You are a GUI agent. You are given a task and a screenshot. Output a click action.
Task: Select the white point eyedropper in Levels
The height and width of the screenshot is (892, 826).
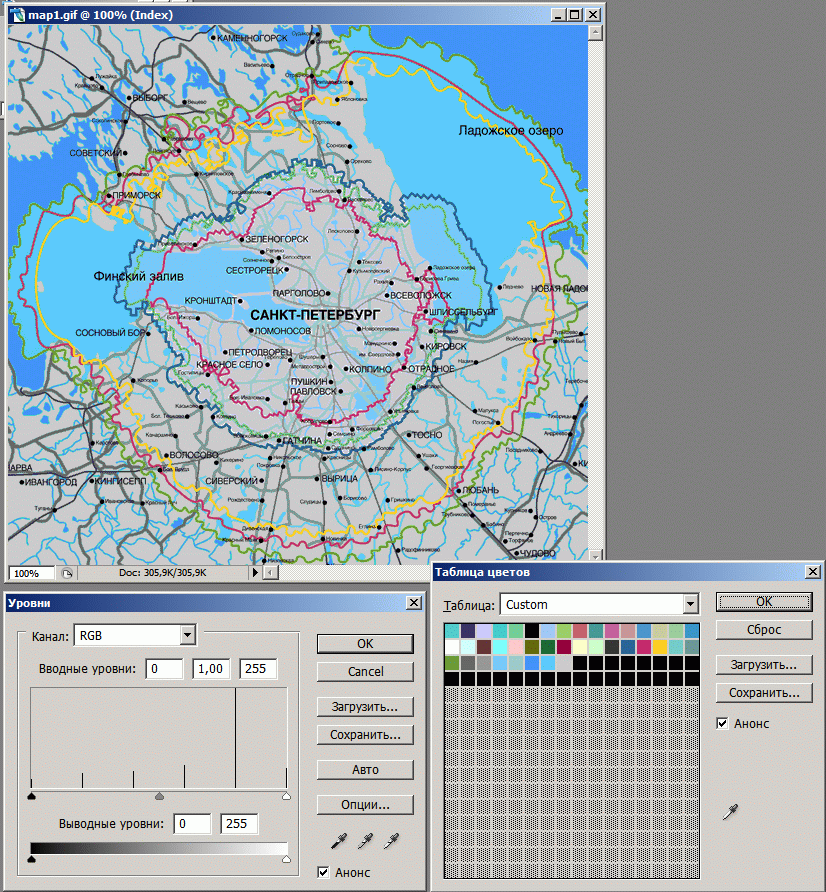391,839
